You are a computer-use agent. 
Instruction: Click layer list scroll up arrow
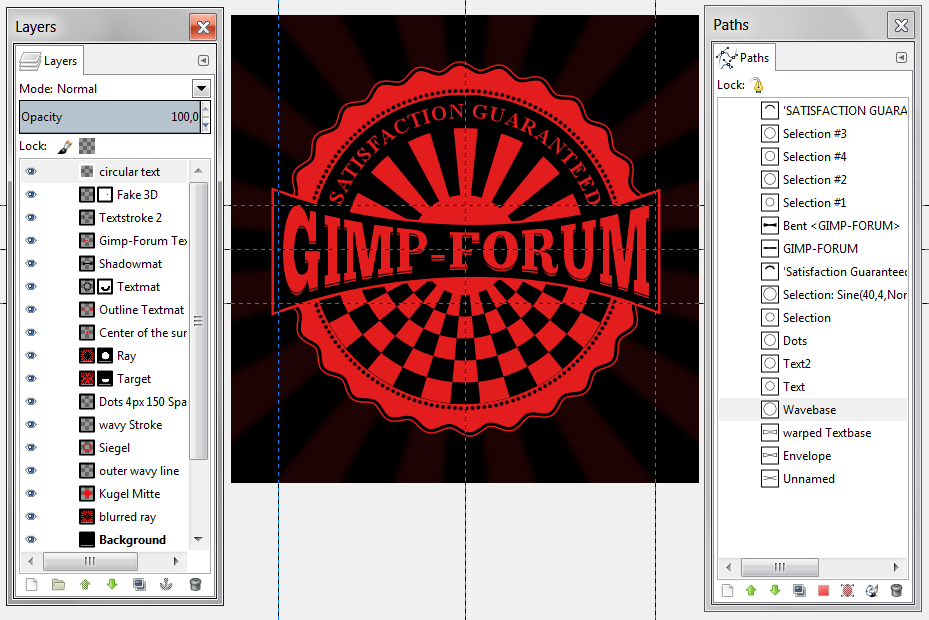point(198,171)
